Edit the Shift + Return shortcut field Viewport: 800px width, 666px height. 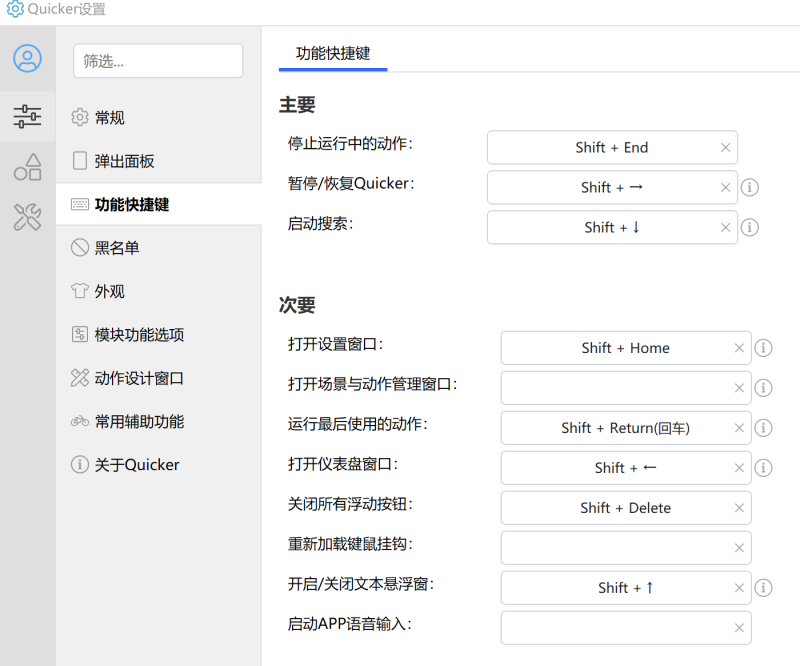[x=626, y=428]
